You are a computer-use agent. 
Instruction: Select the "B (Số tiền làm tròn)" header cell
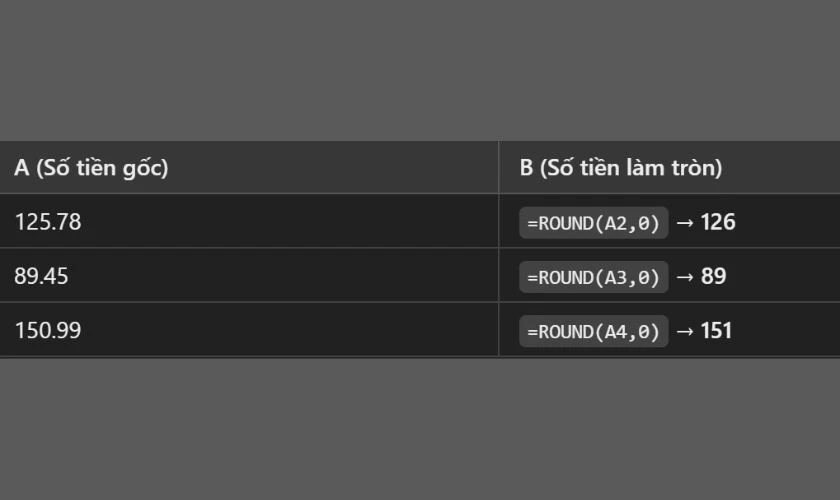coord(620,168)
